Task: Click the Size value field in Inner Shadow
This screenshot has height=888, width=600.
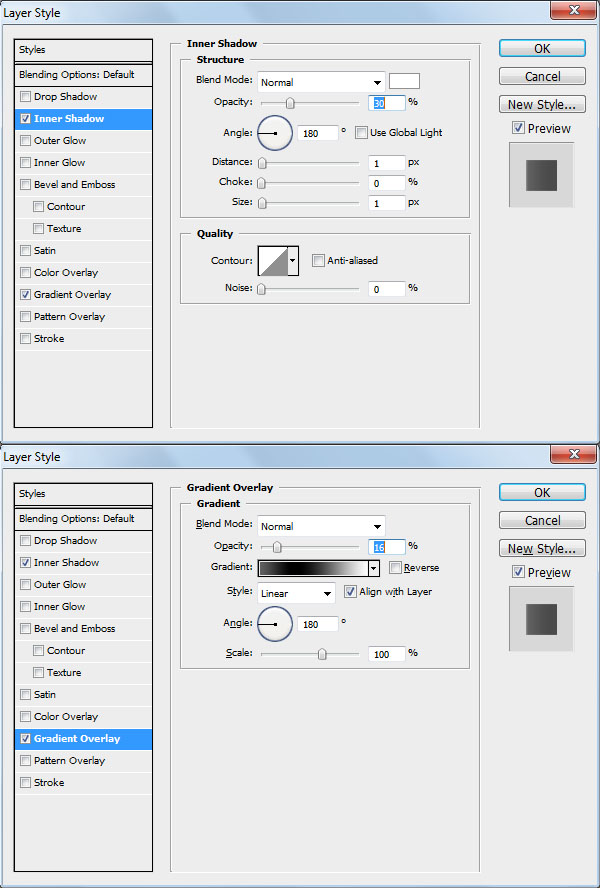Action: (387, 203)
